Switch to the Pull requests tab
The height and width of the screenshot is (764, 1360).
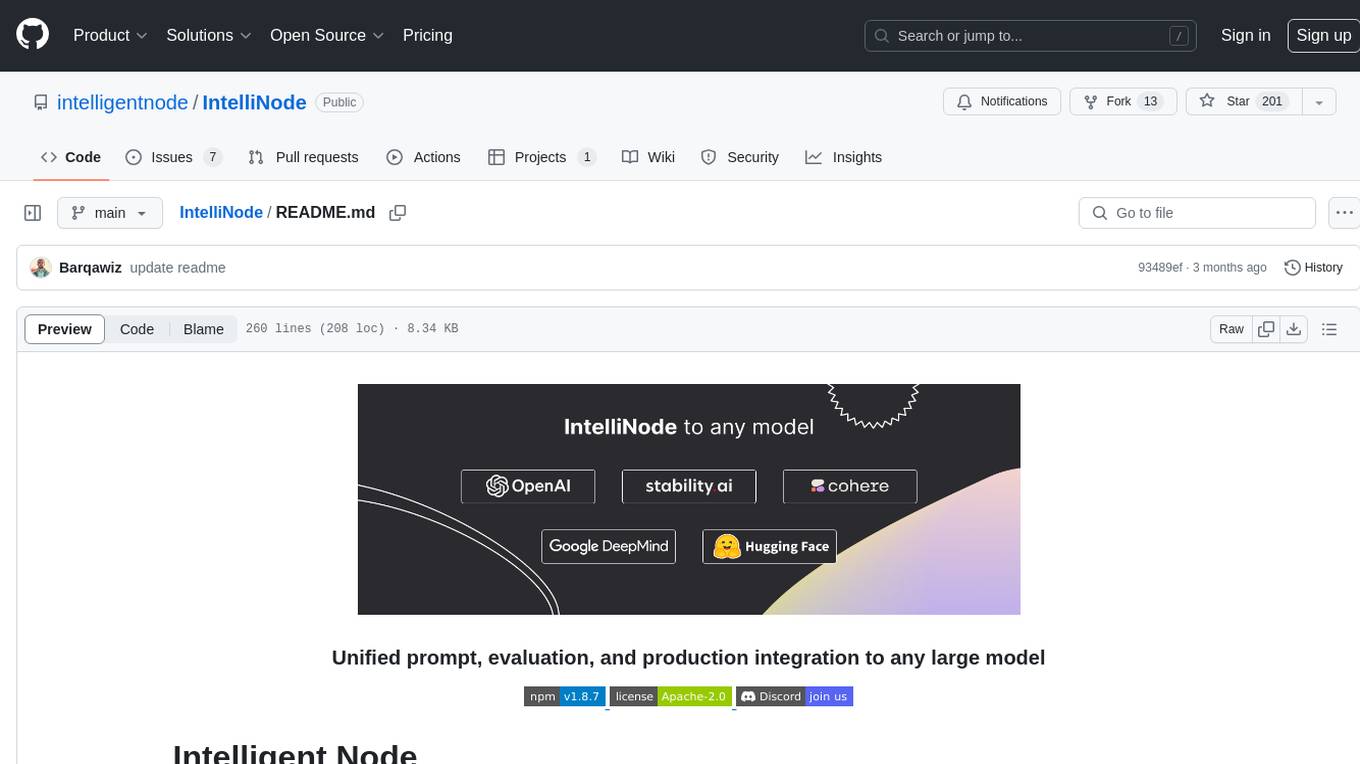point(303,157)
